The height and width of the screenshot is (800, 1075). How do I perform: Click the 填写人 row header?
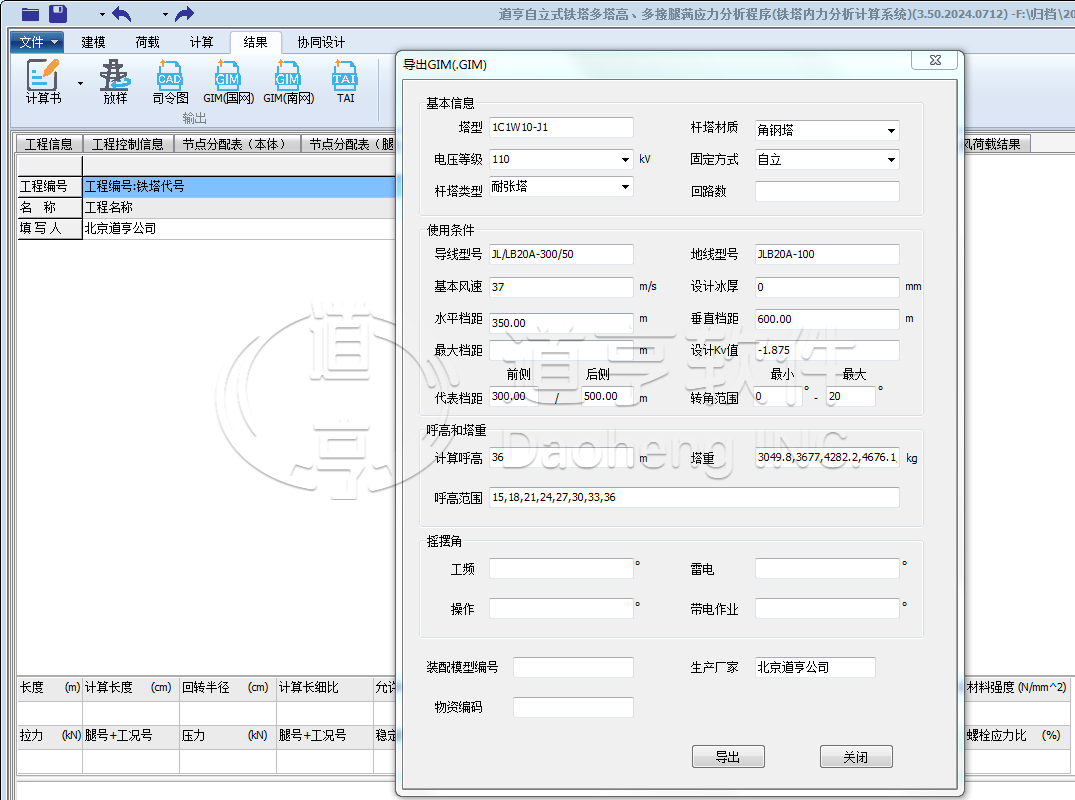coord(49,229)
